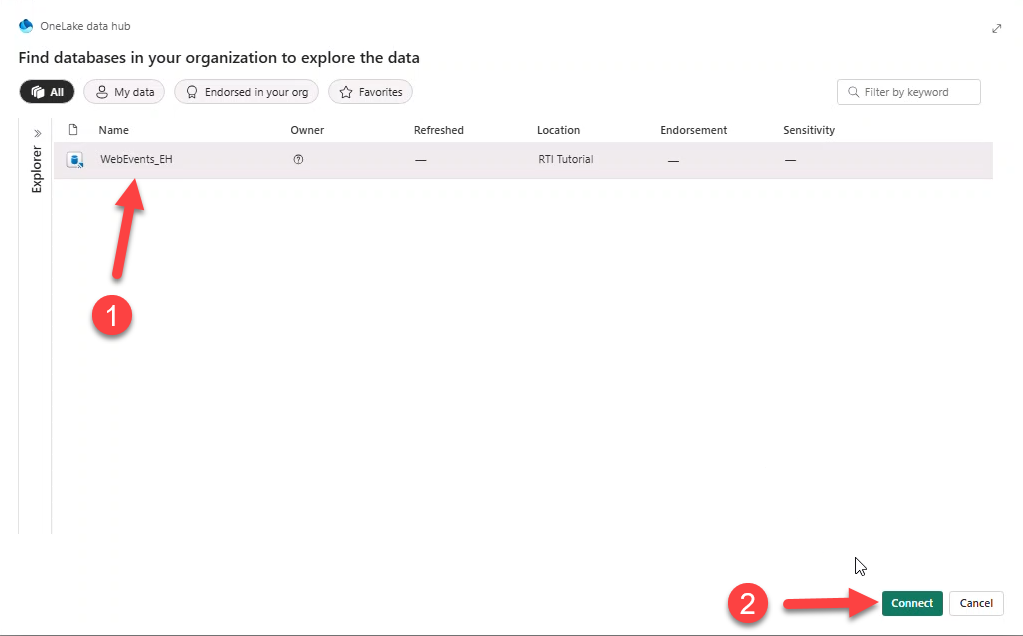This screenshot has width=1023, height=636.
Task: Sort by the Name column header
Action: pos(113,130)
